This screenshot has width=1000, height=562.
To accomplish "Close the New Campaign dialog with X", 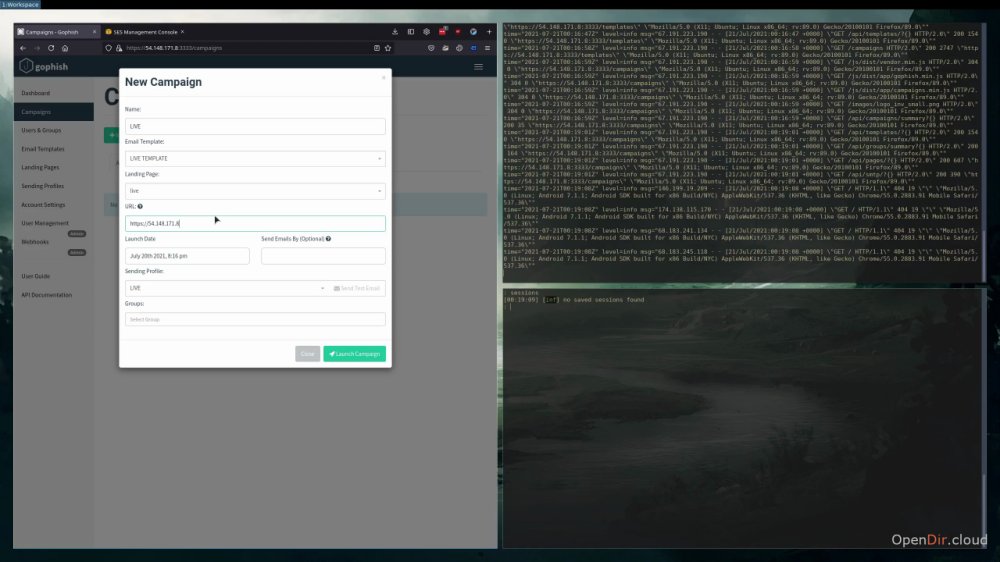I will [x=383, y=77].
